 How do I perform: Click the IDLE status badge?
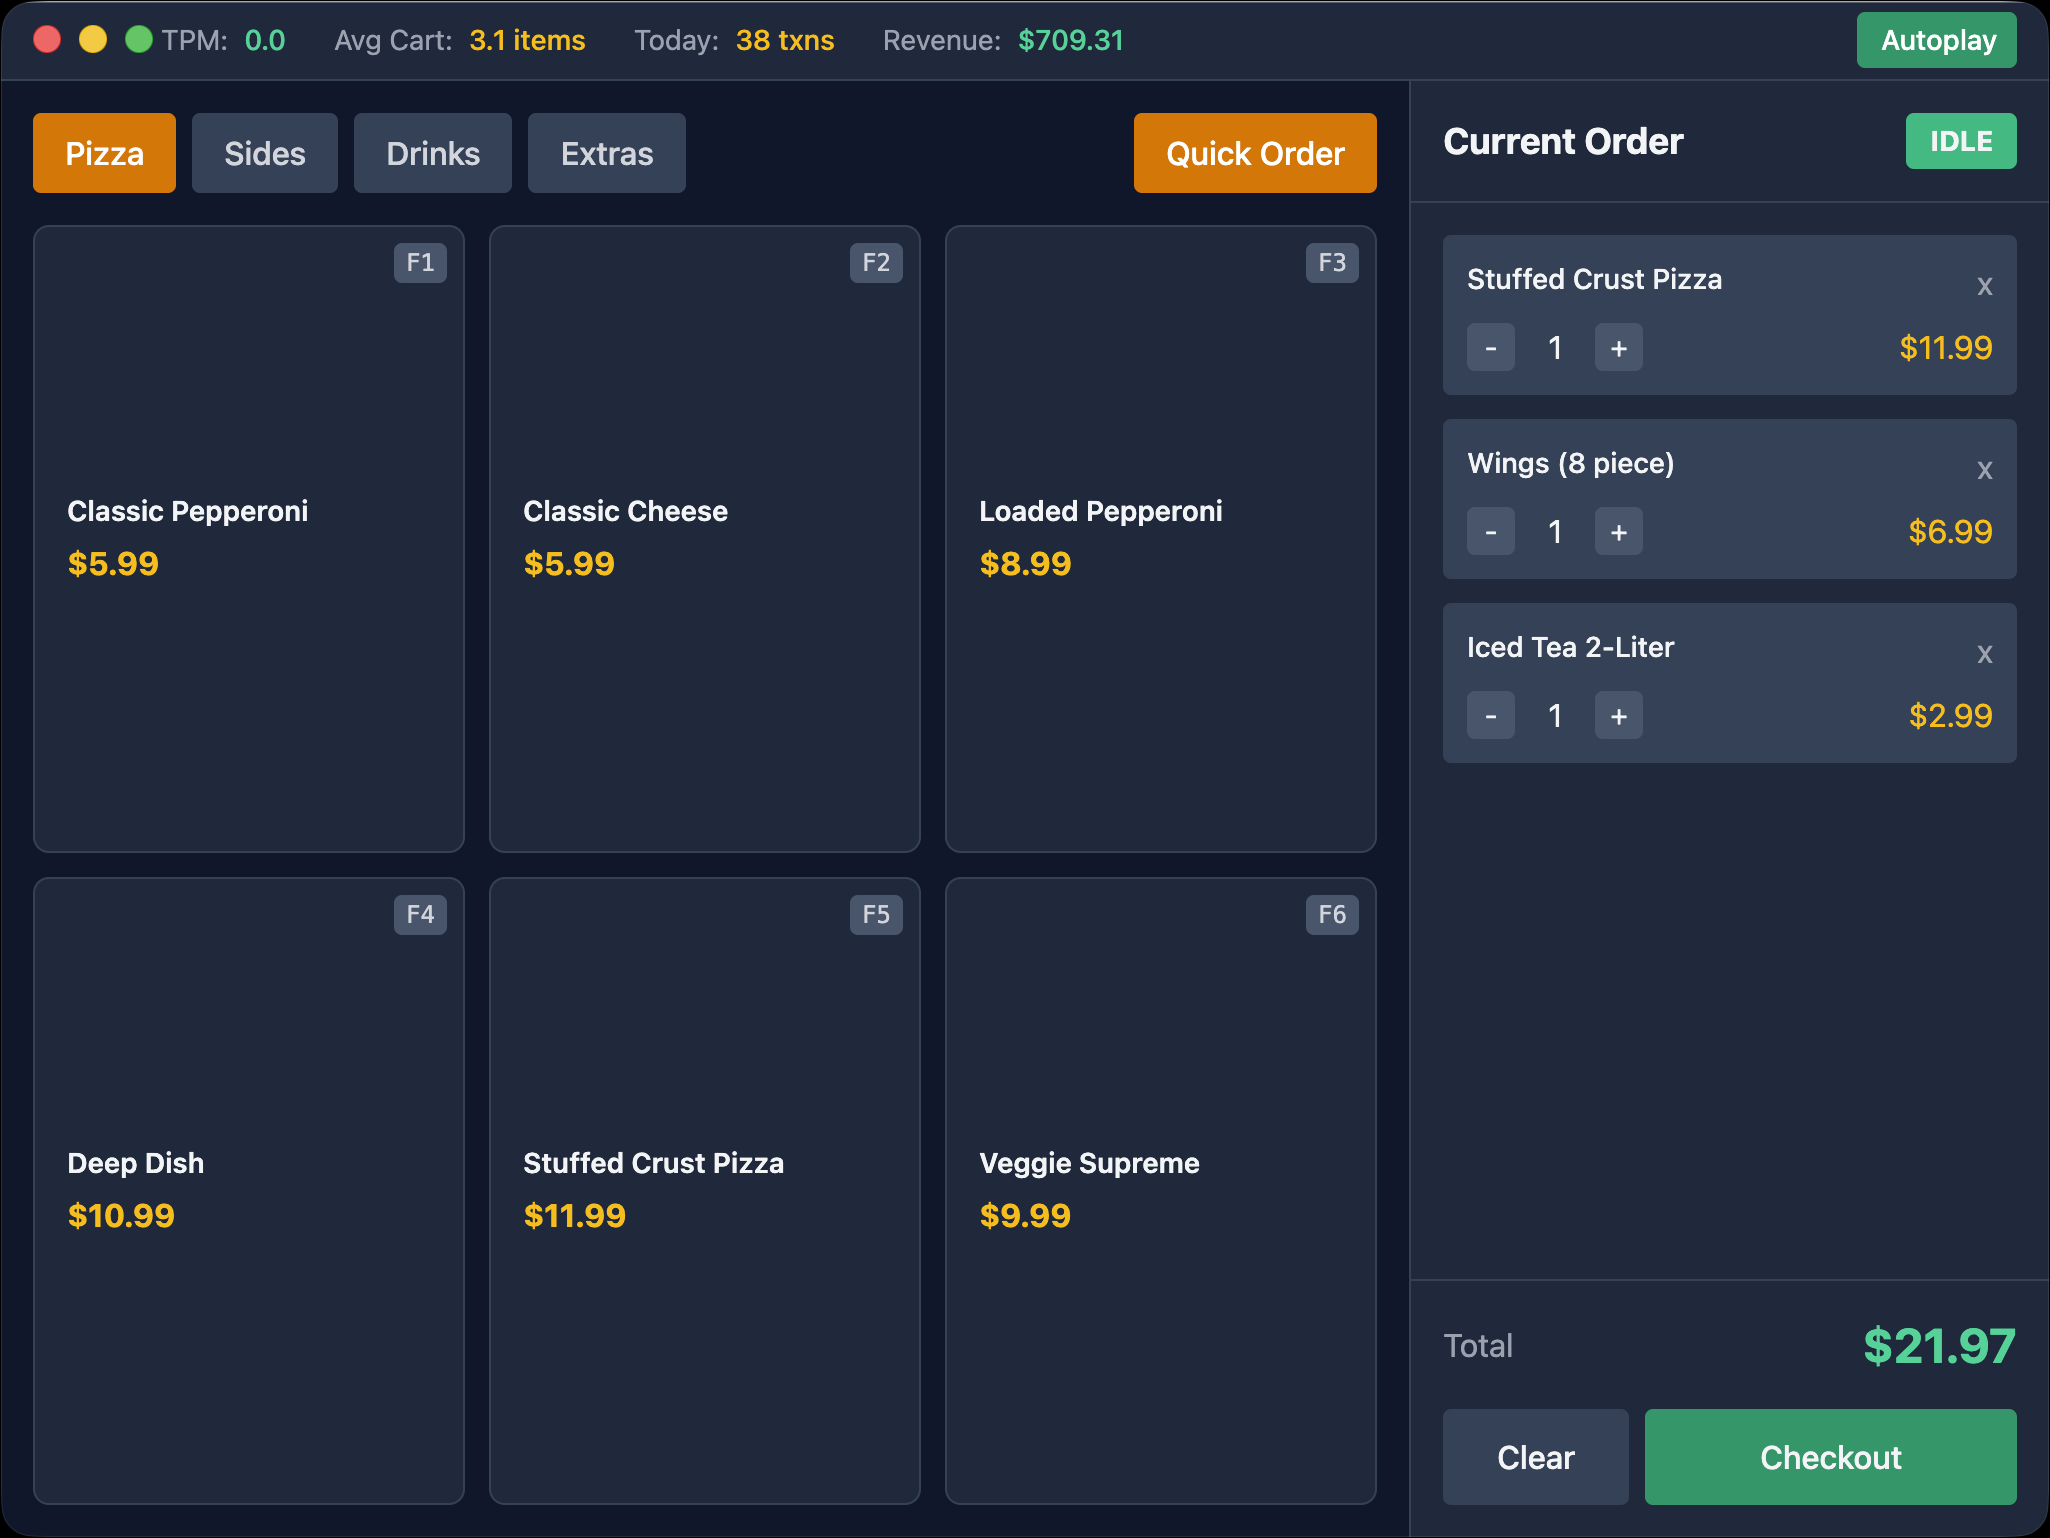1960,141
